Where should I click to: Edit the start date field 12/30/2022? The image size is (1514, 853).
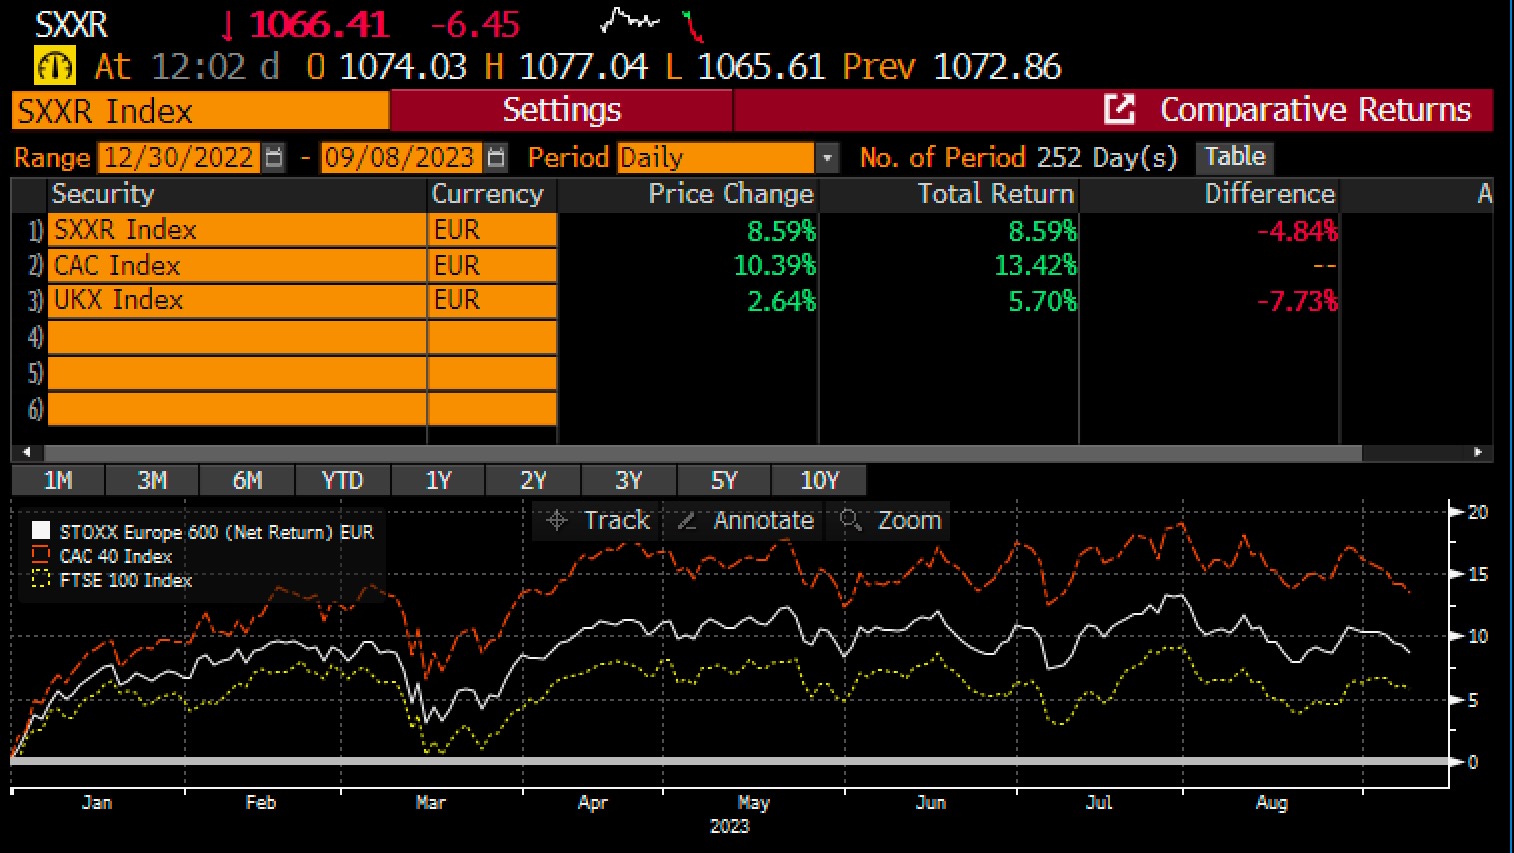coord(179,158)
